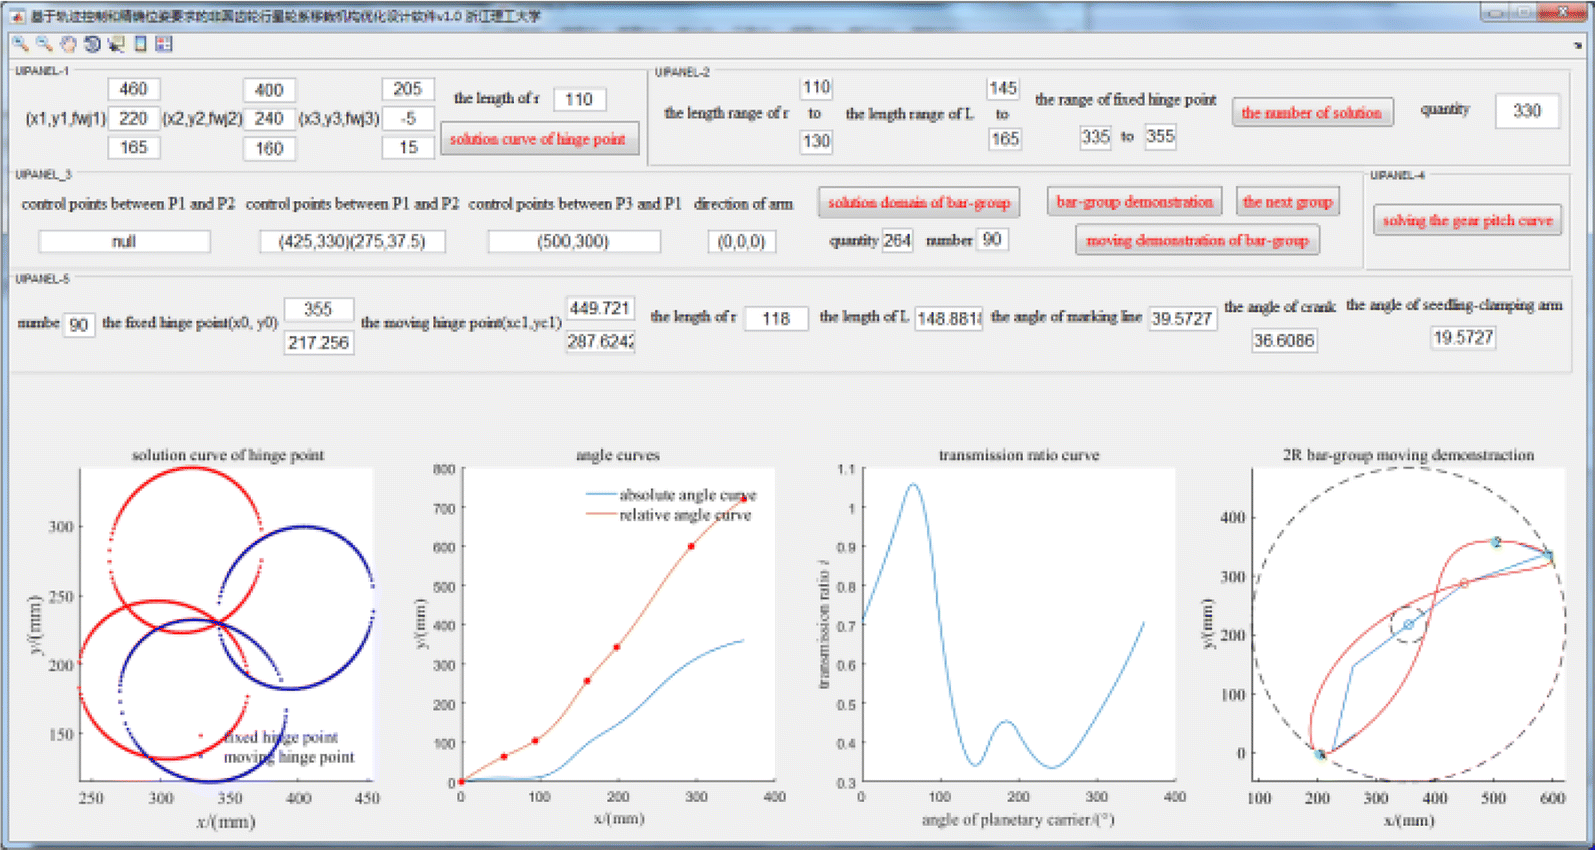Screen dimensions: 1595x850
Task: Select the seedling-clamping arm angle field 19.5727
Action: coord(1463,338)
